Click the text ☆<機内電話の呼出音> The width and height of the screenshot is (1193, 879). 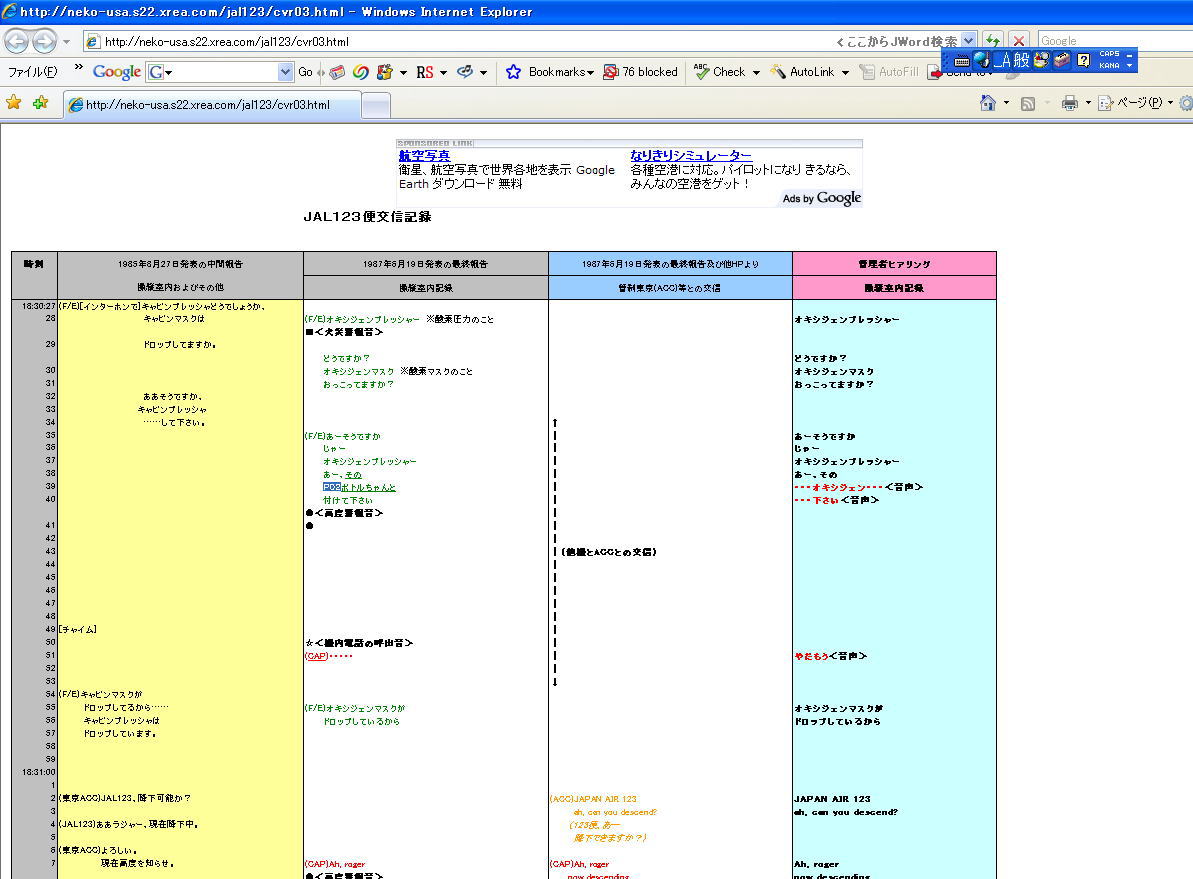pos(359,643)
